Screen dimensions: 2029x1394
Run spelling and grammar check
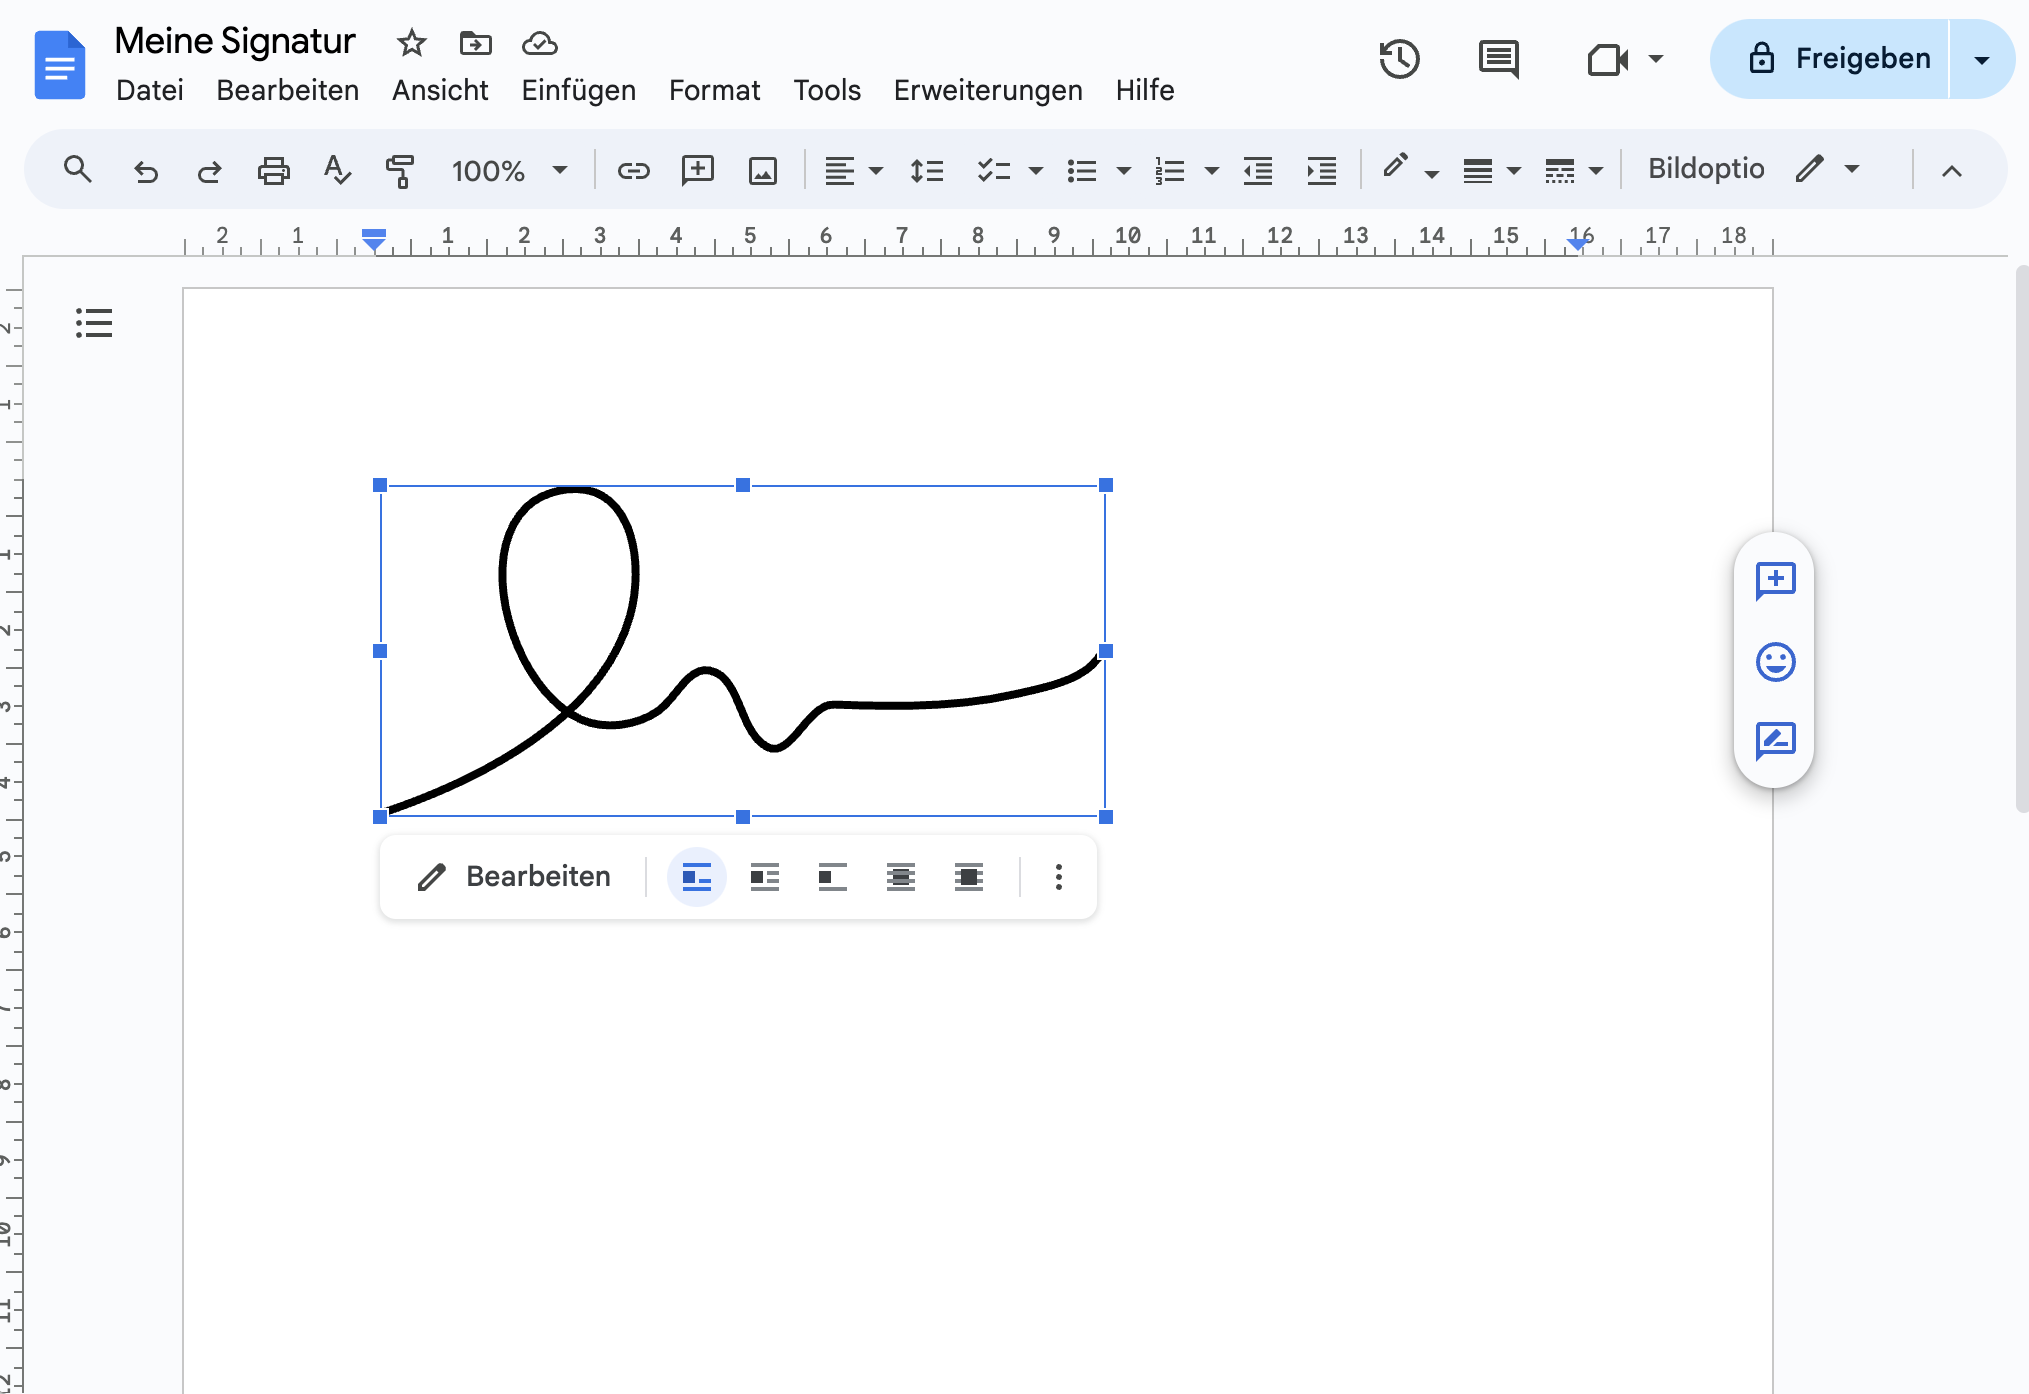tap(337, 170)
